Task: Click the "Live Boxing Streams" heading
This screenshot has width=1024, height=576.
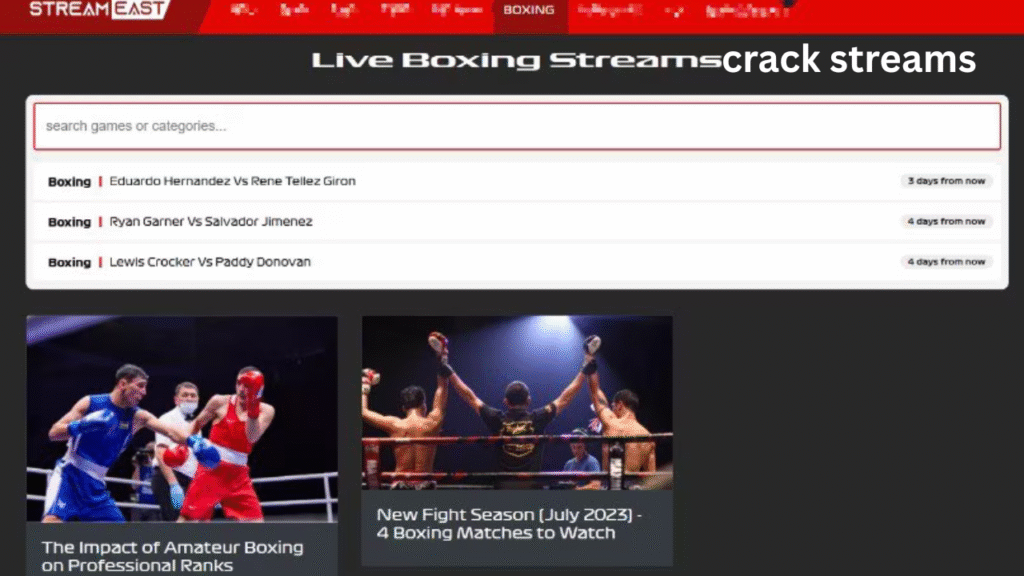Action: pyautogui.click(x=517, y=60)
